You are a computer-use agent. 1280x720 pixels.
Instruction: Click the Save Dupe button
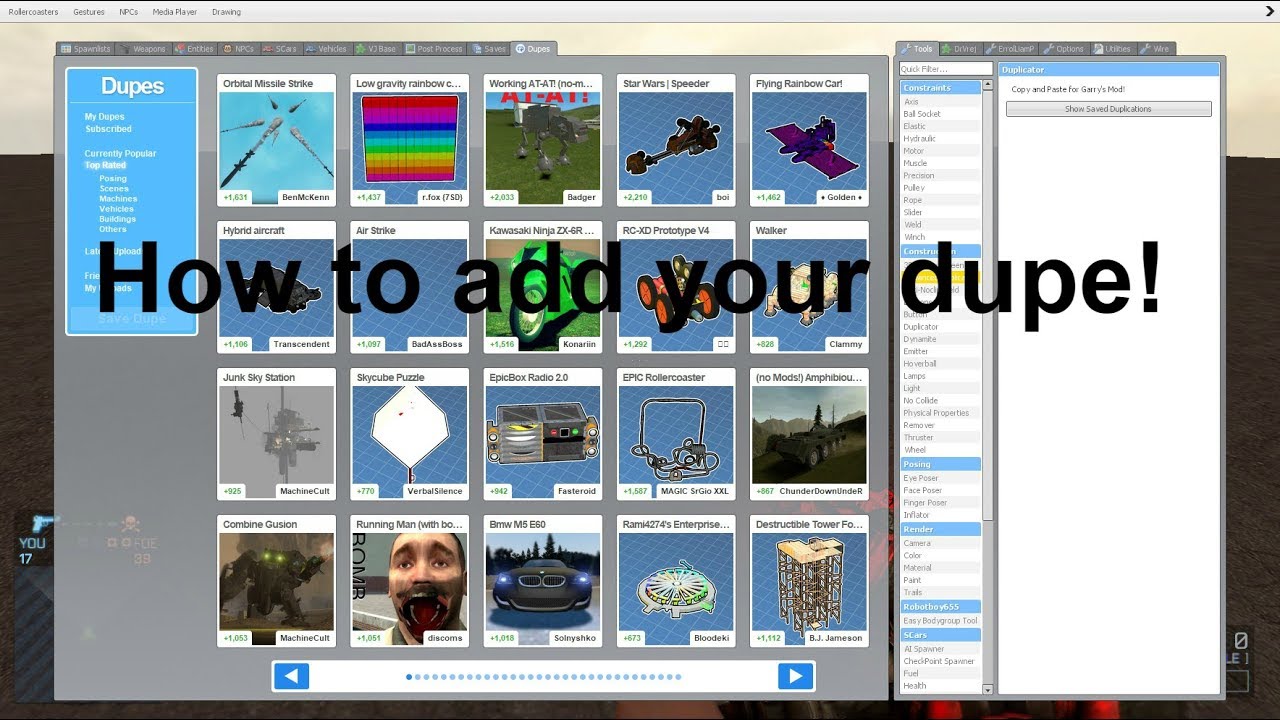(132, 318)
